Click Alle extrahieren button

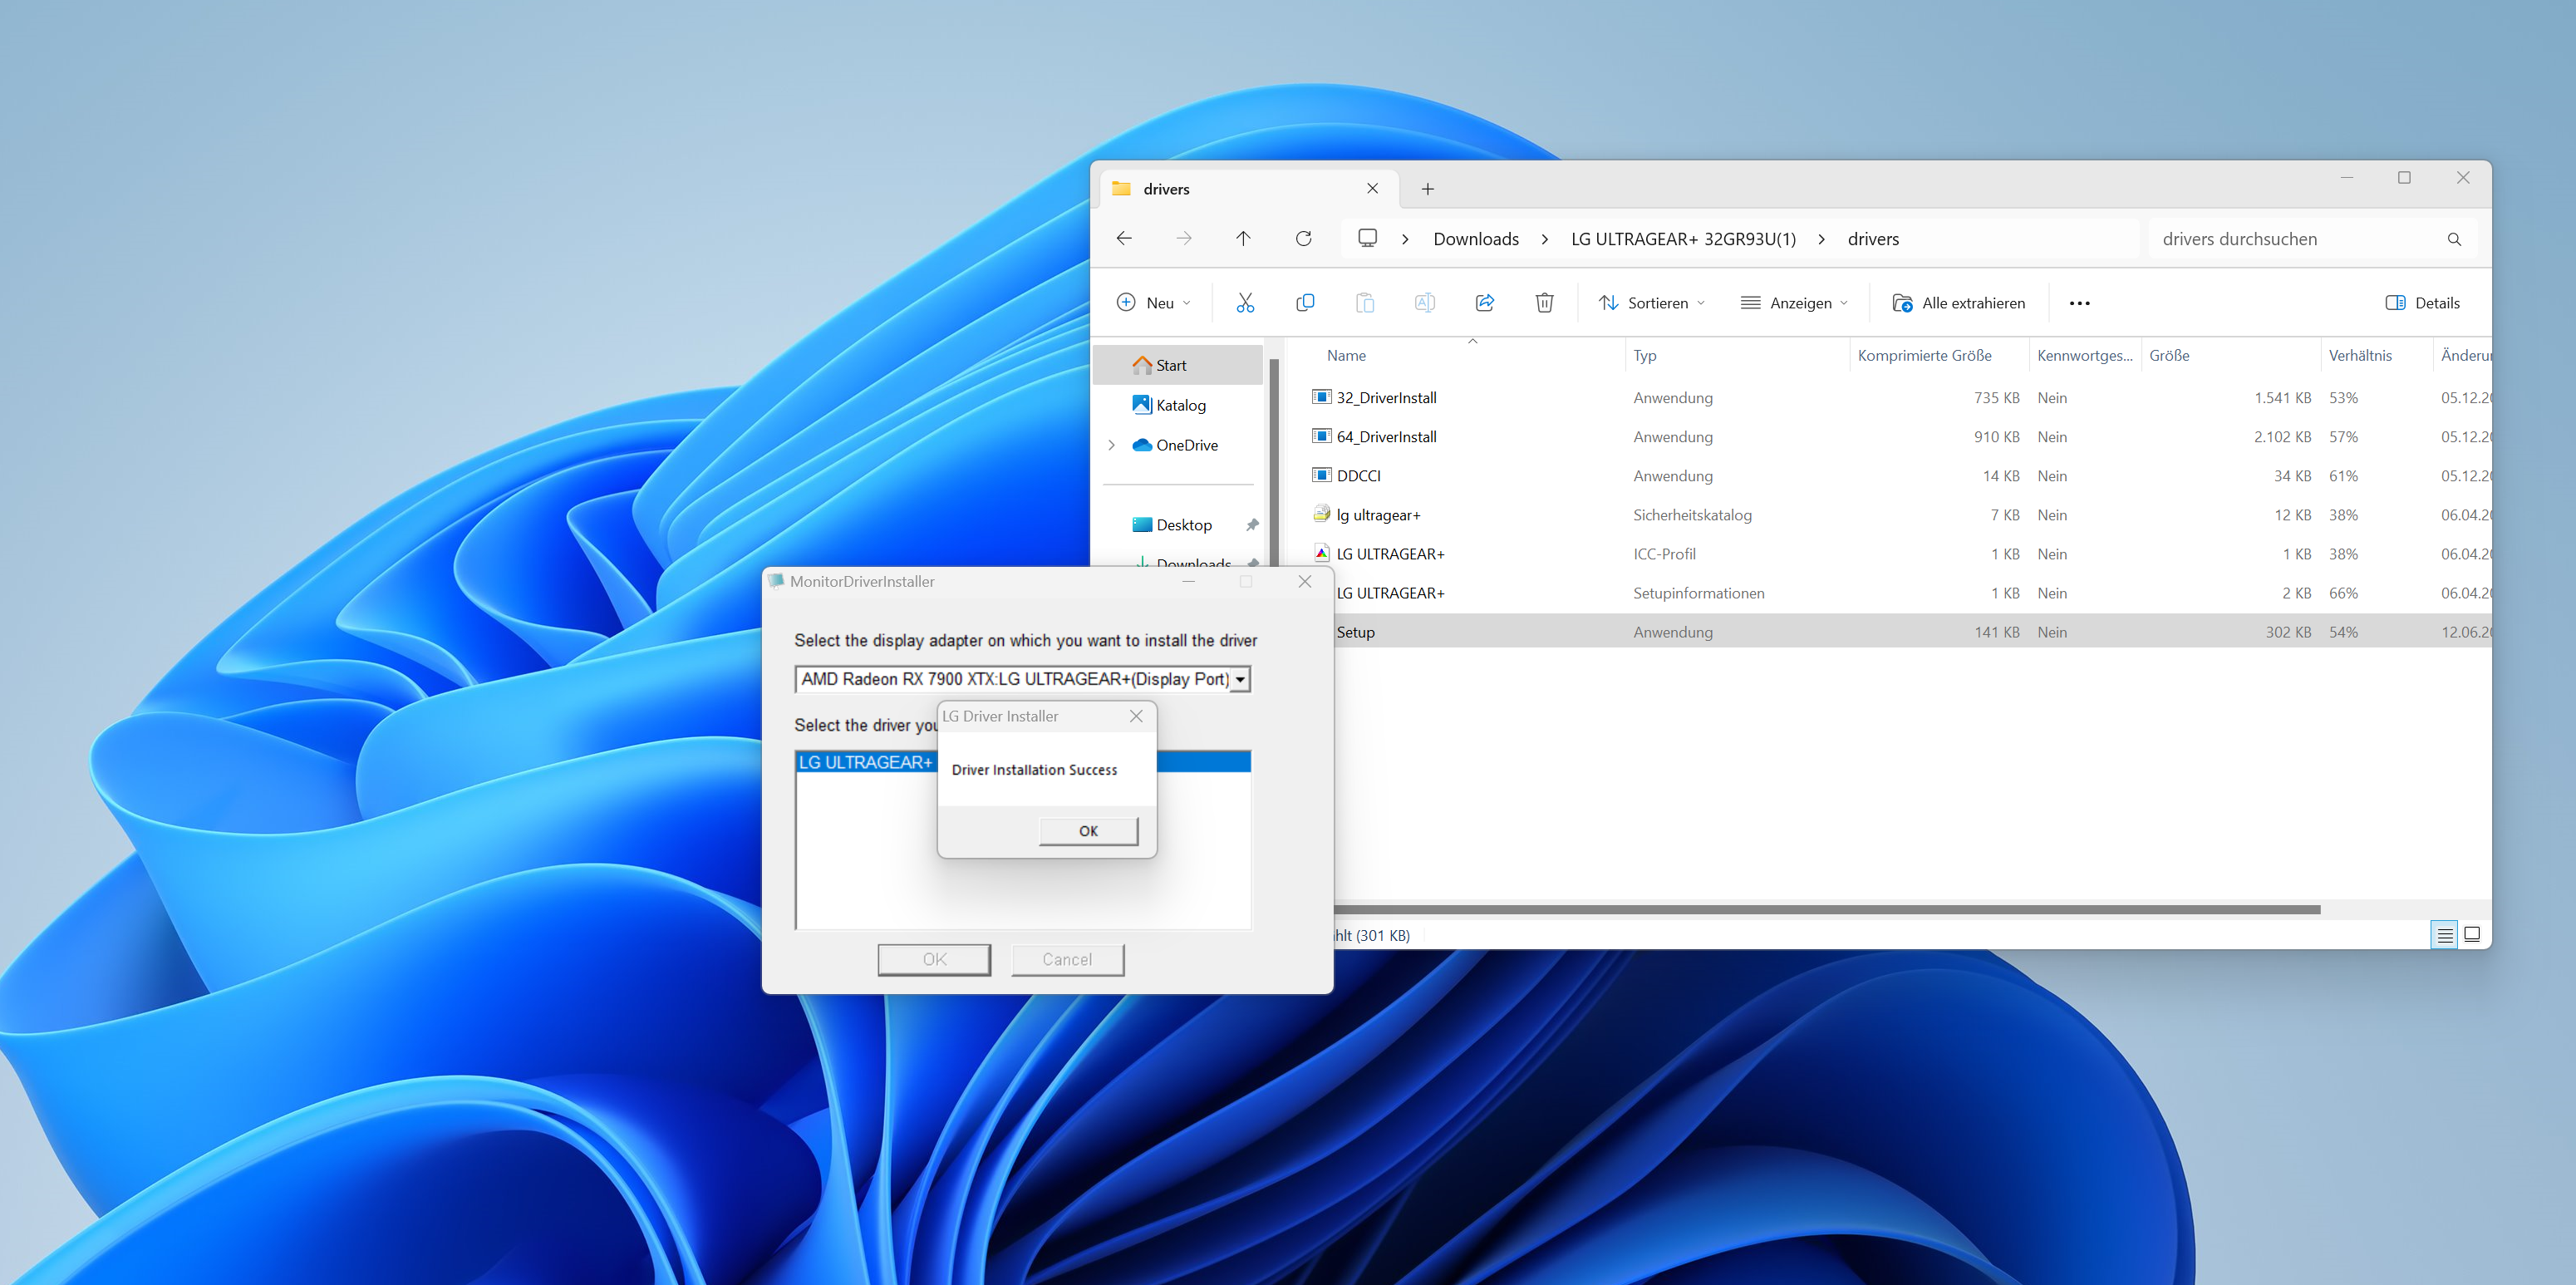[1959, 303]
